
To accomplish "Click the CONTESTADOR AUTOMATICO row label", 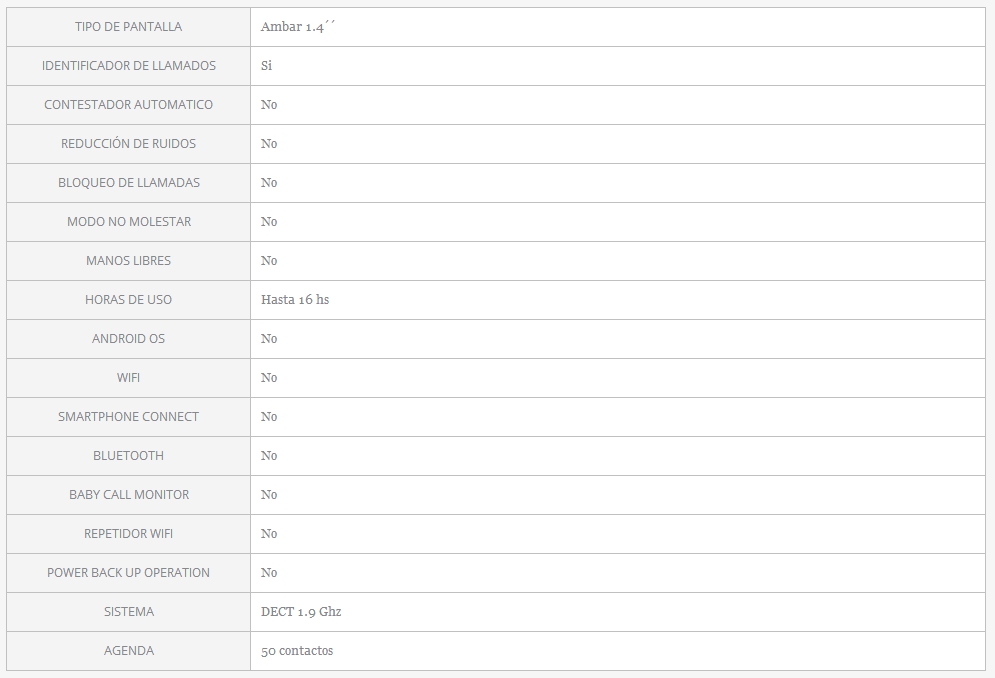I will [x=128, y=105].
